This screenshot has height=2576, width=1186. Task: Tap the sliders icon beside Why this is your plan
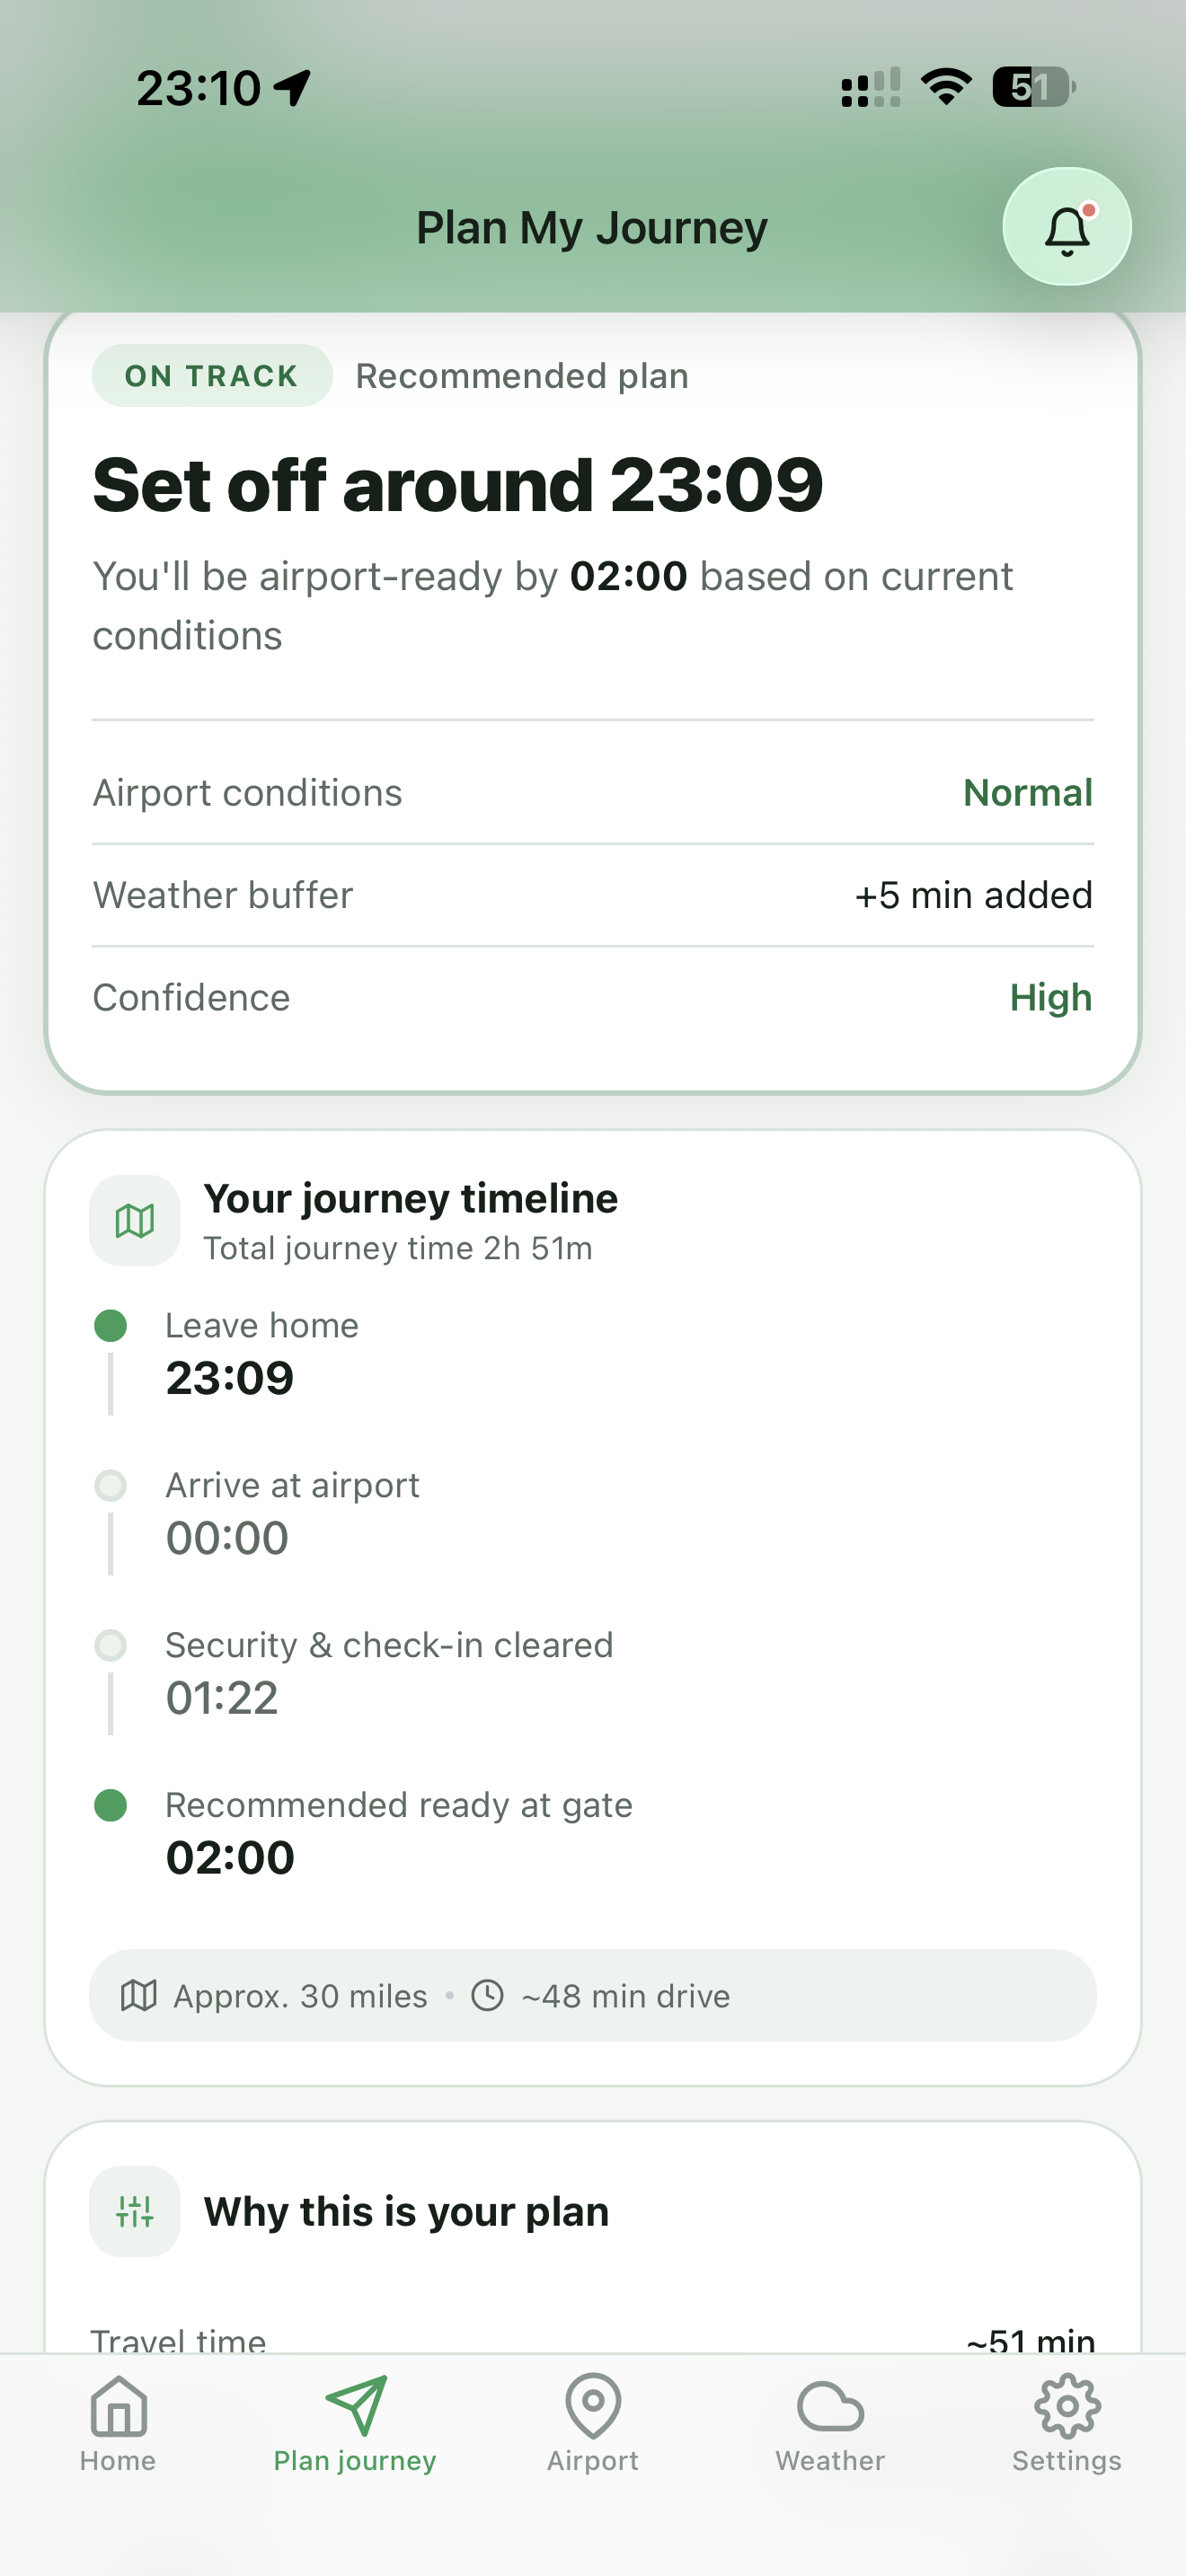135,2211
